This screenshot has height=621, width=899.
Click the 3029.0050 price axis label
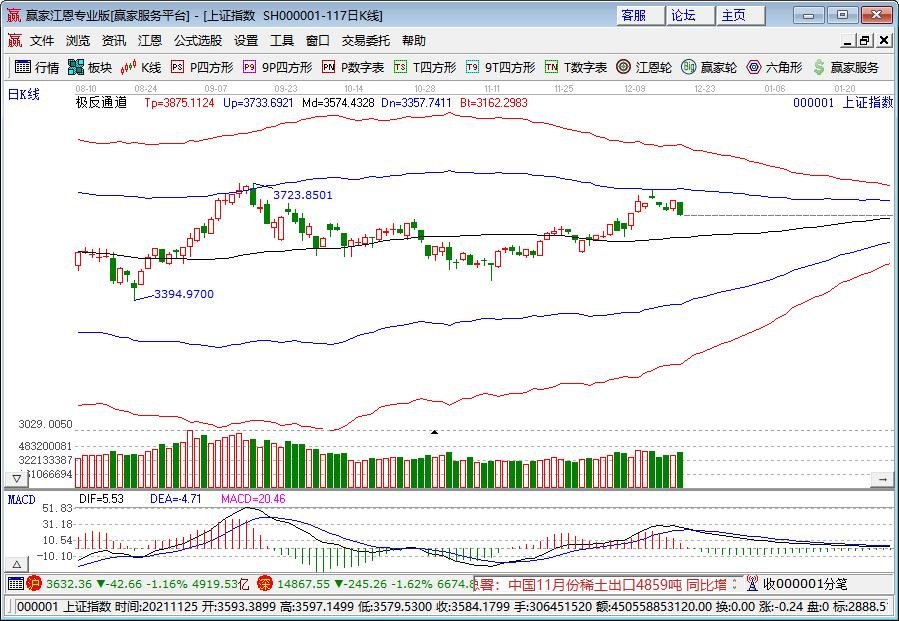tap(46, 424)
